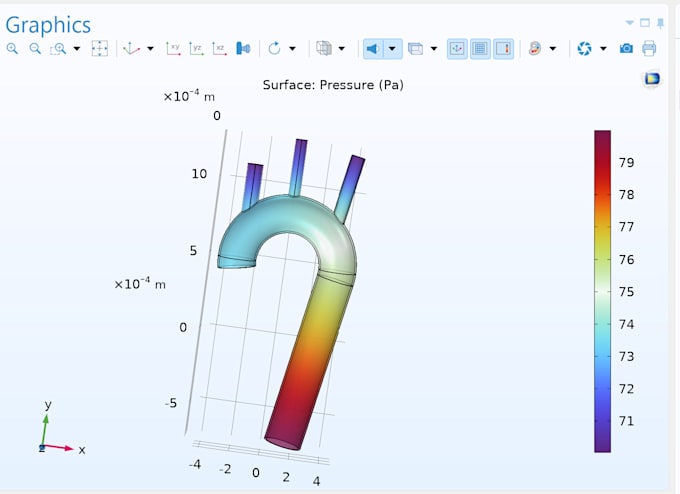
Task: Click the y-axis tick label 10
Action: point(199,174)
